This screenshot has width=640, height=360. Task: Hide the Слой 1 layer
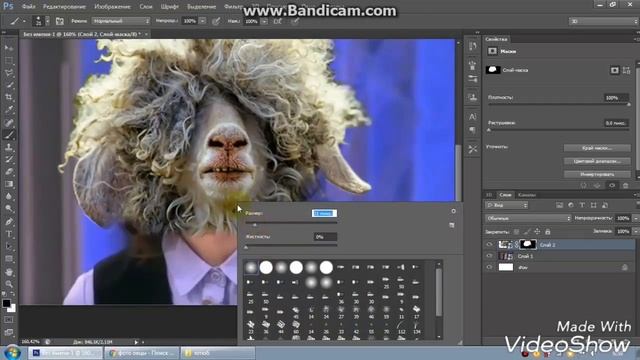[489, 256]
